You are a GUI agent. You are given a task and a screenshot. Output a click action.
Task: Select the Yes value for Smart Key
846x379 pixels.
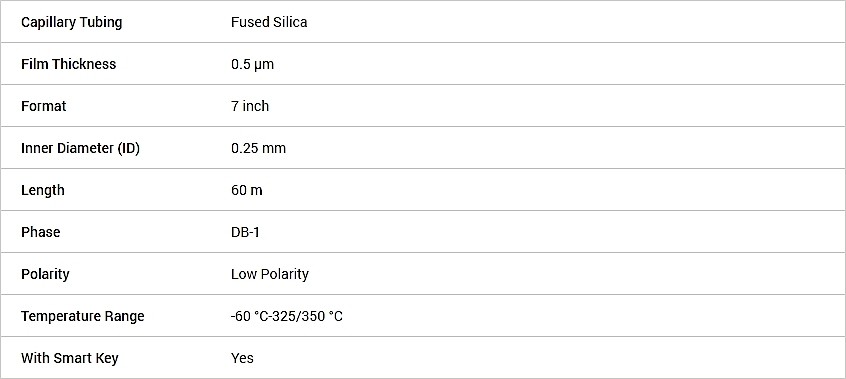pyautogui.click(x=242, y=358)
